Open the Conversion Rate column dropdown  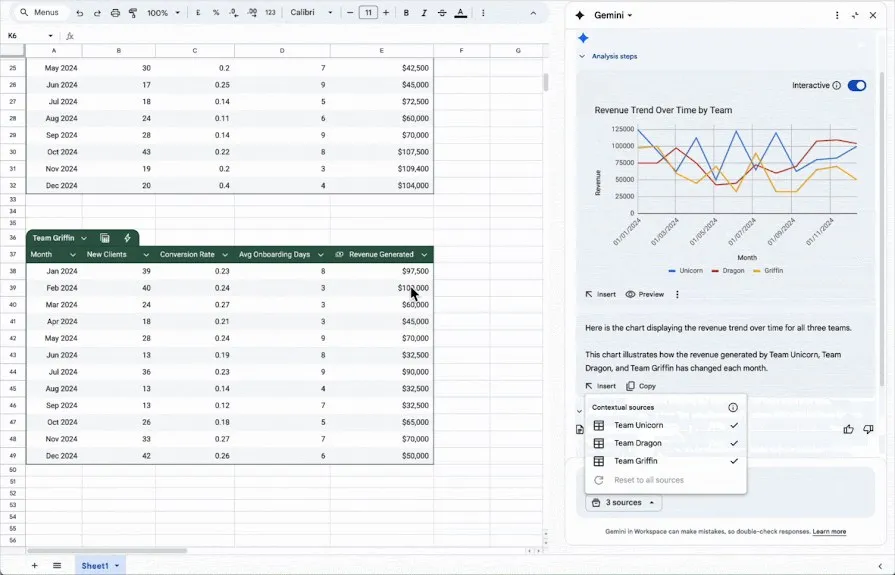coord(225,255)
